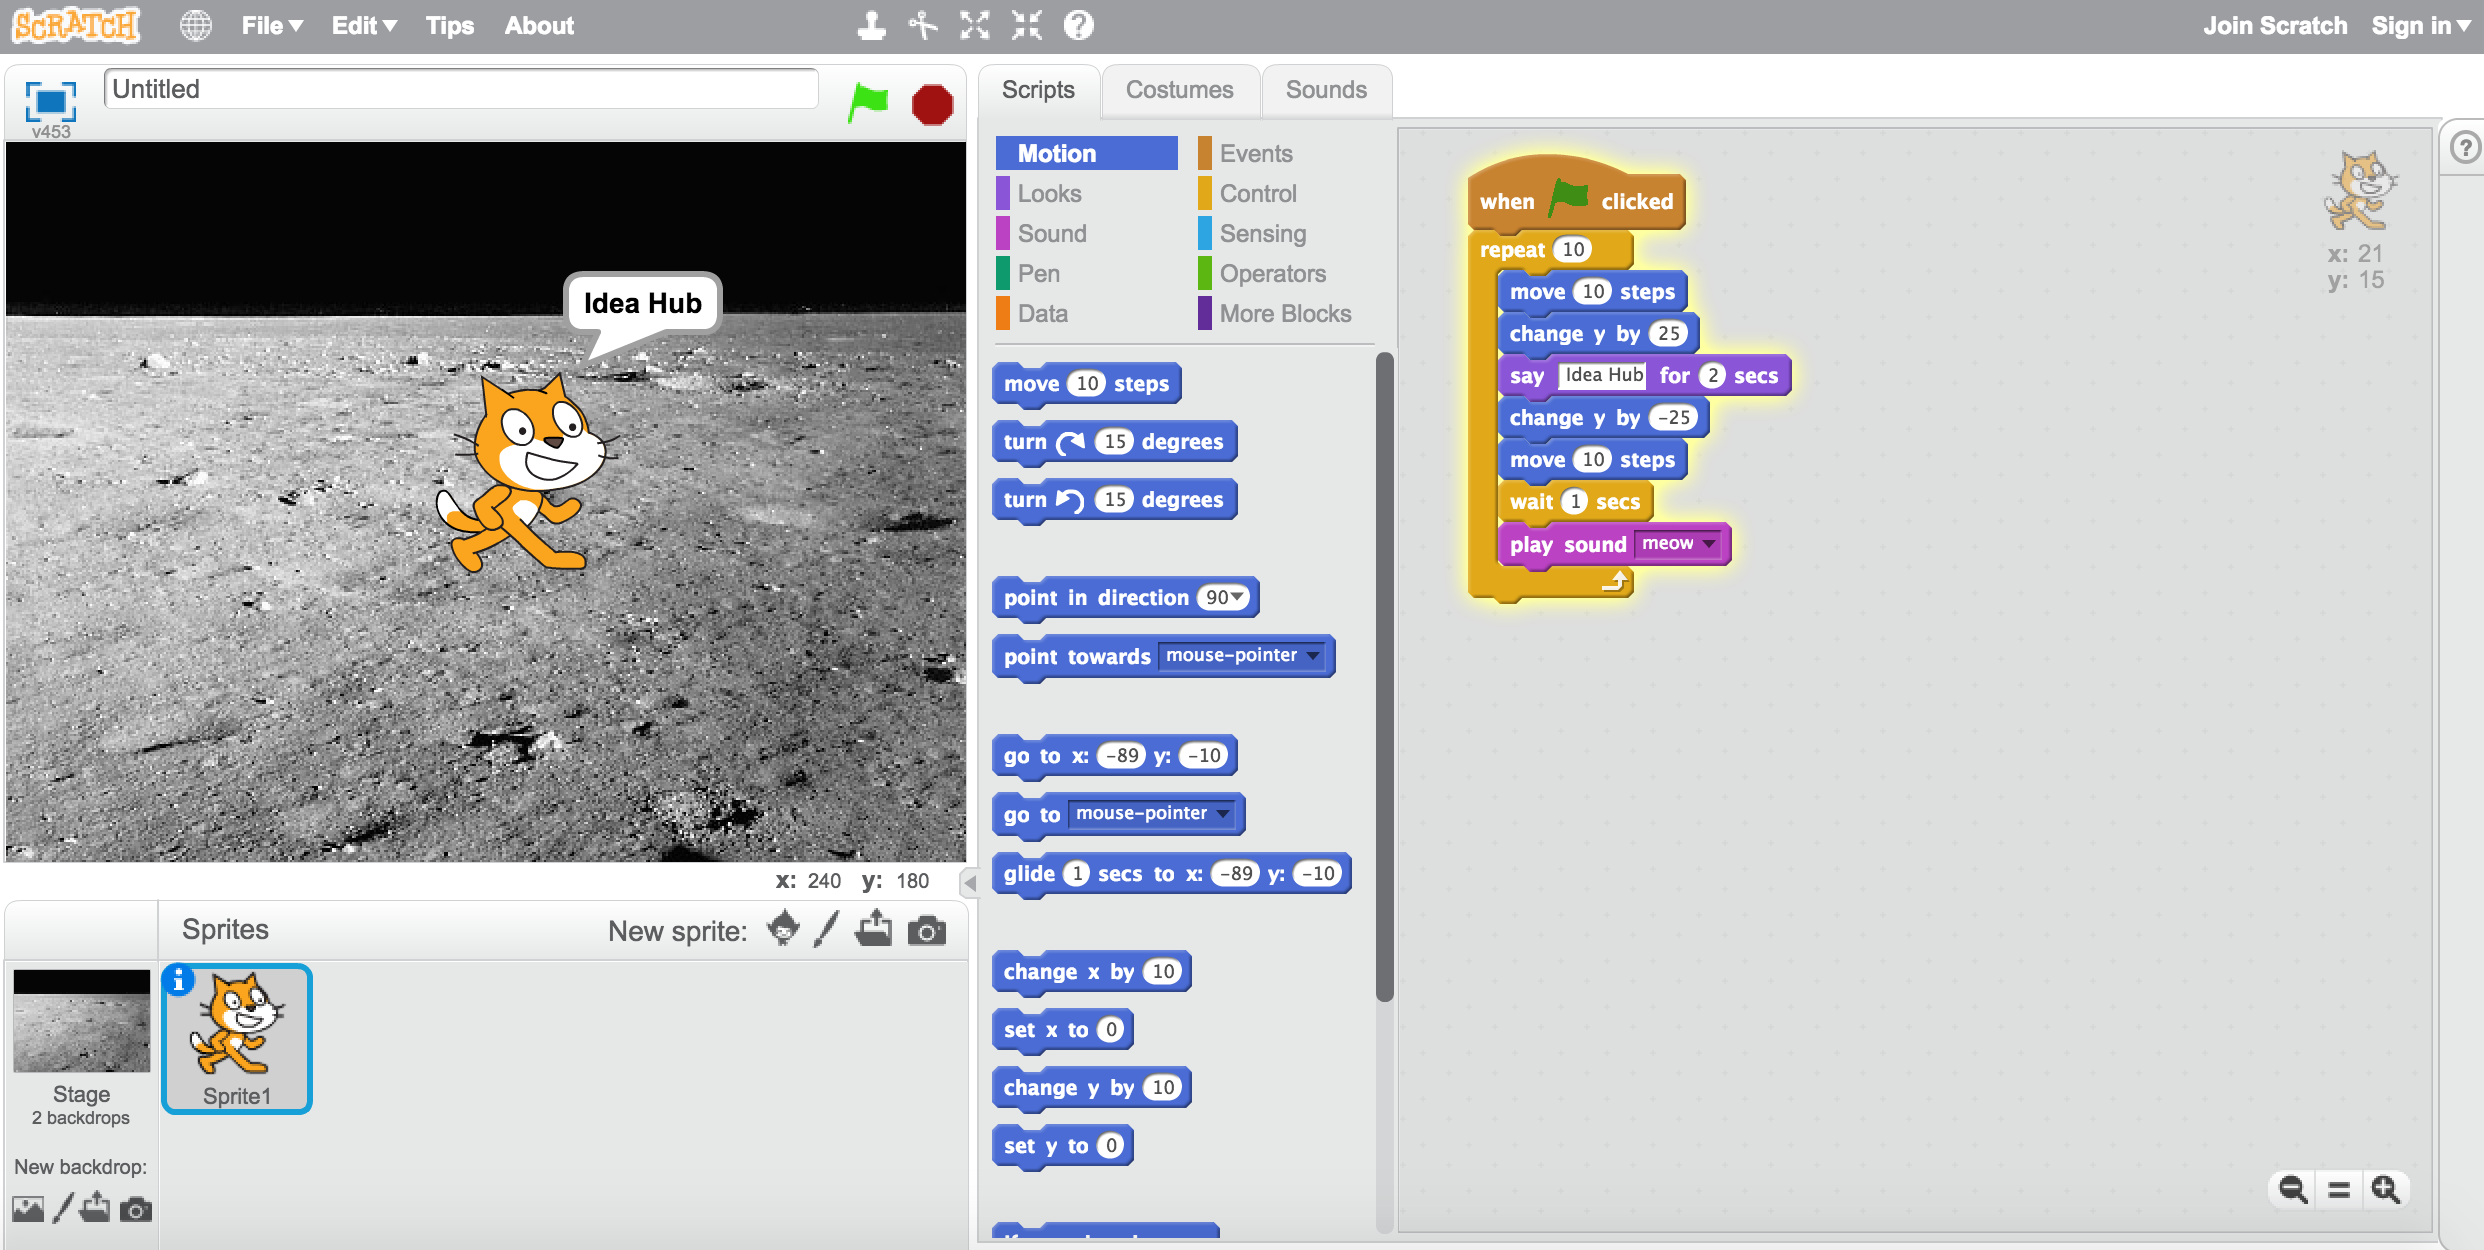Open the Sprite1 info panel
The image size is (2484, 1250).
point(179,980)
